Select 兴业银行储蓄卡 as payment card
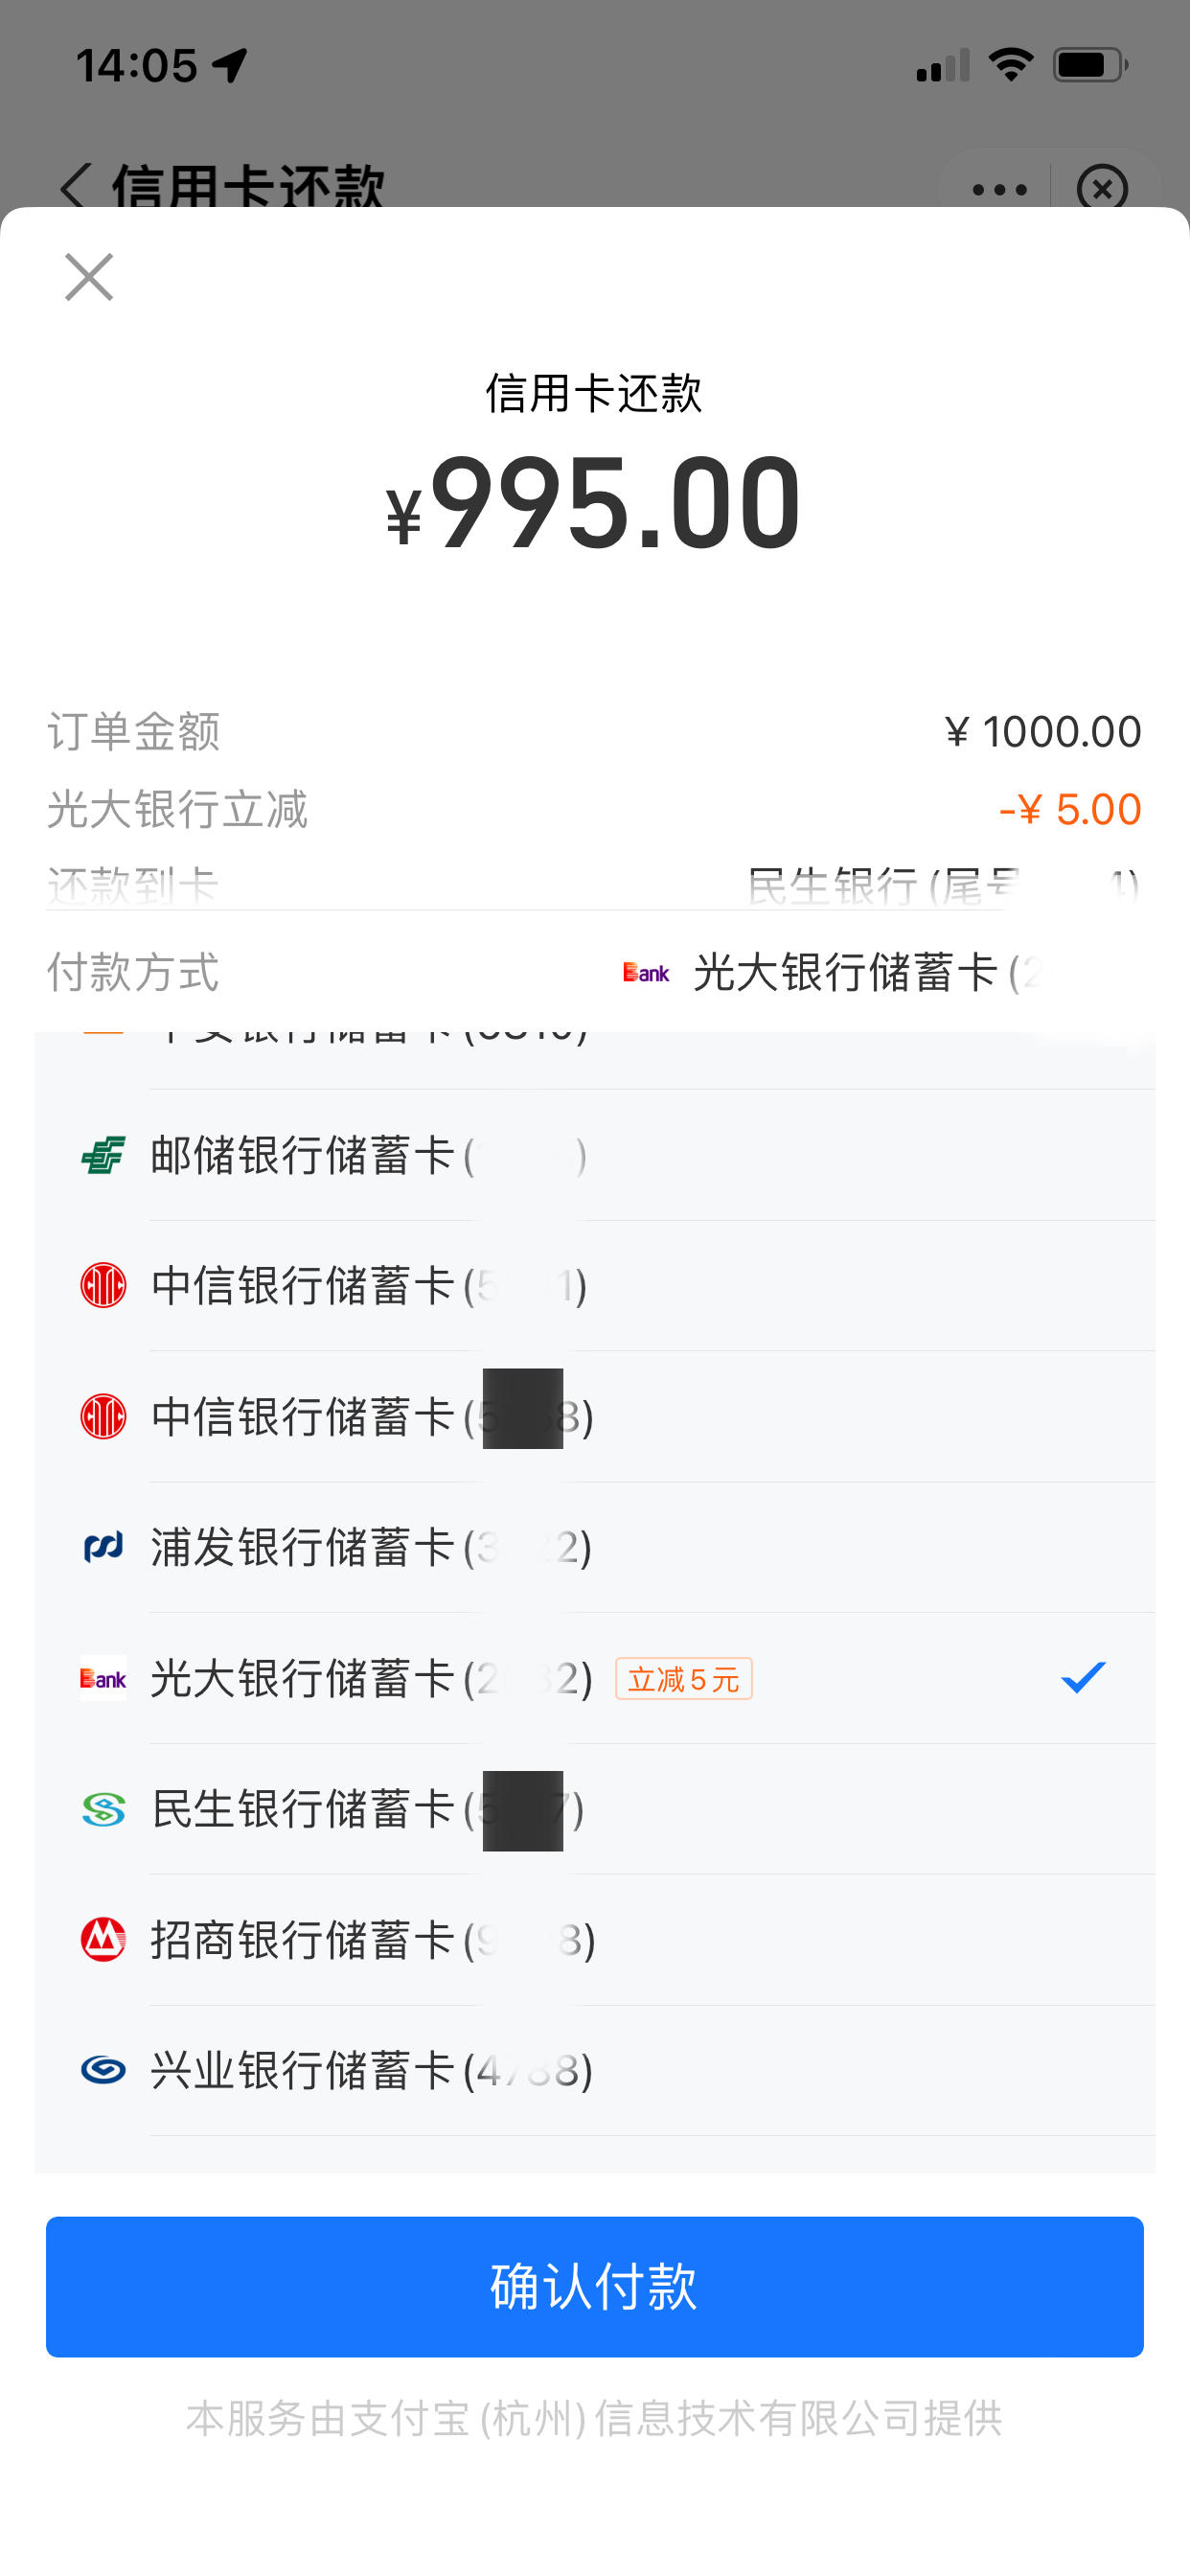This screenshot has height=2576, width=1190. click(x=595, y=2070)
